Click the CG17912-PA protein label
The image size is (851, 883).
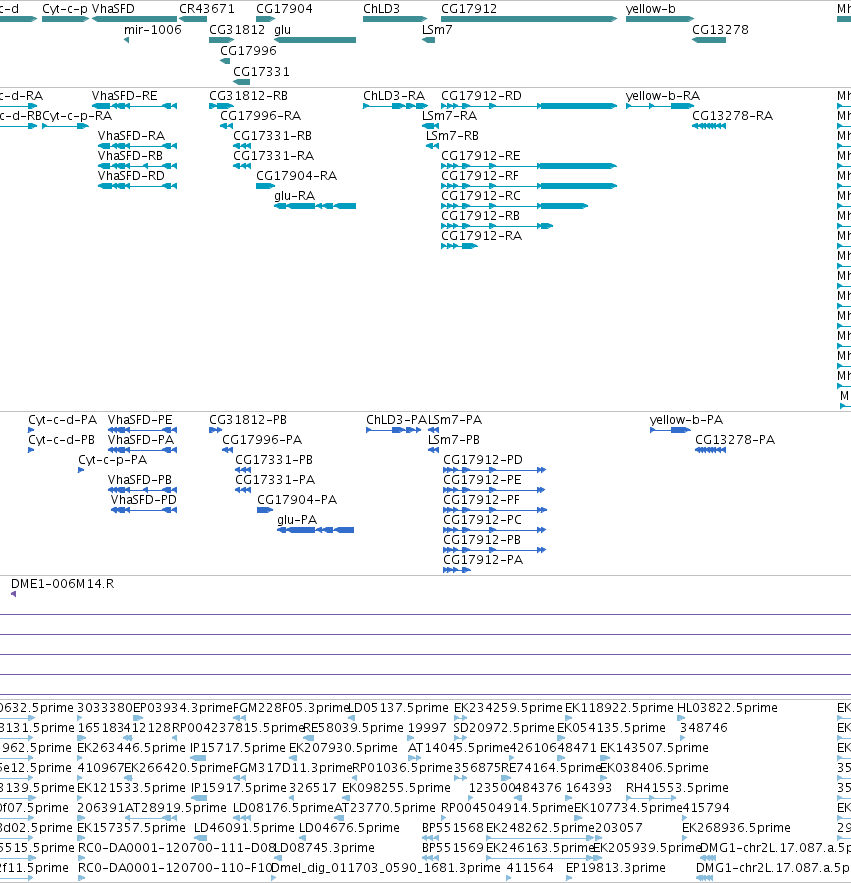[483, 560]
